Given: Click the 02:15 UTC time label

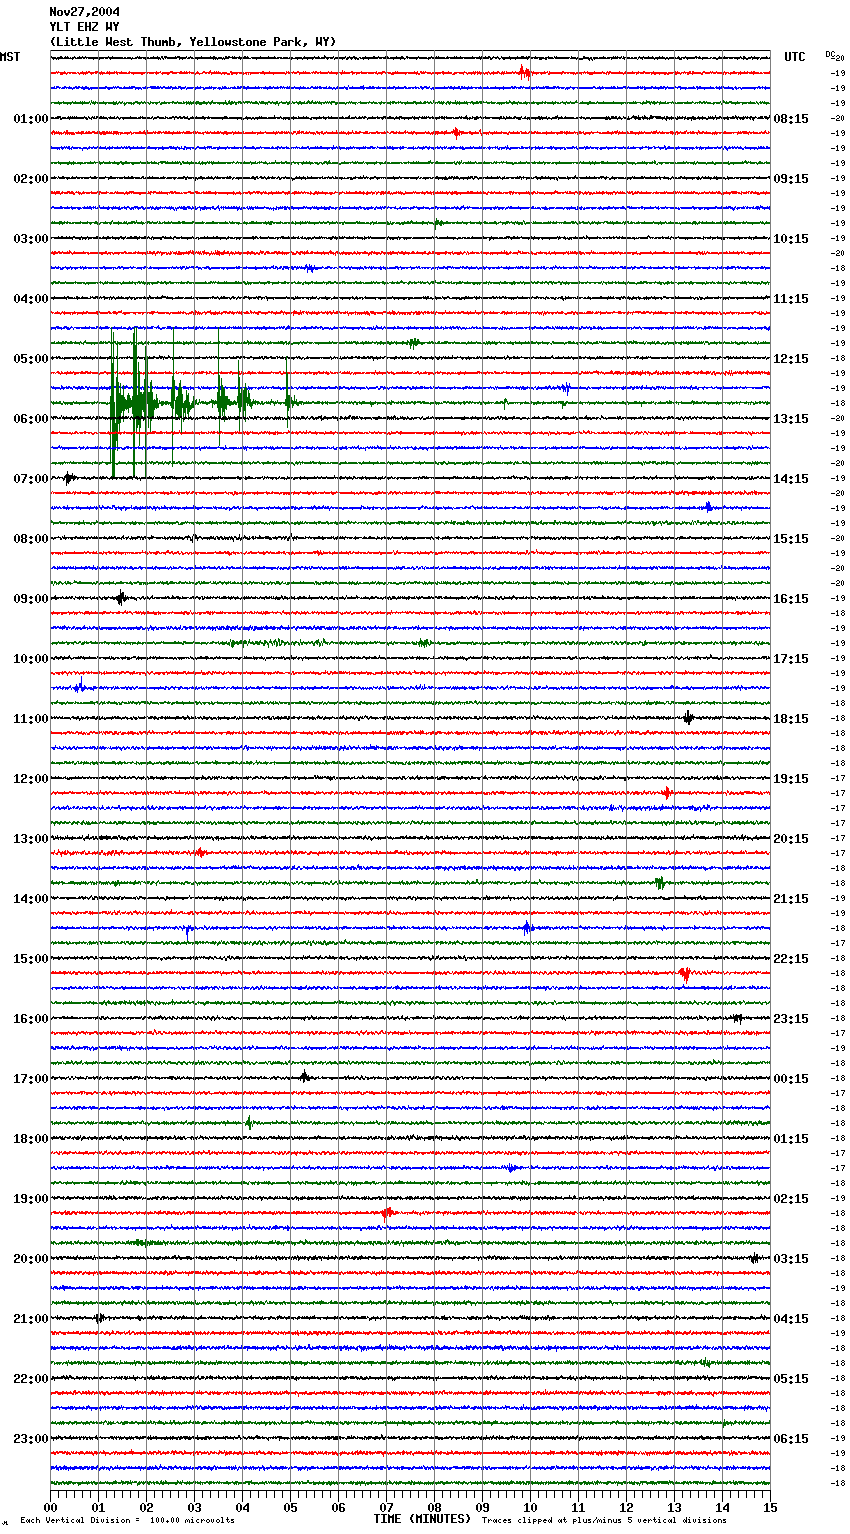Looking at the screenshot, I should 791,1199.
